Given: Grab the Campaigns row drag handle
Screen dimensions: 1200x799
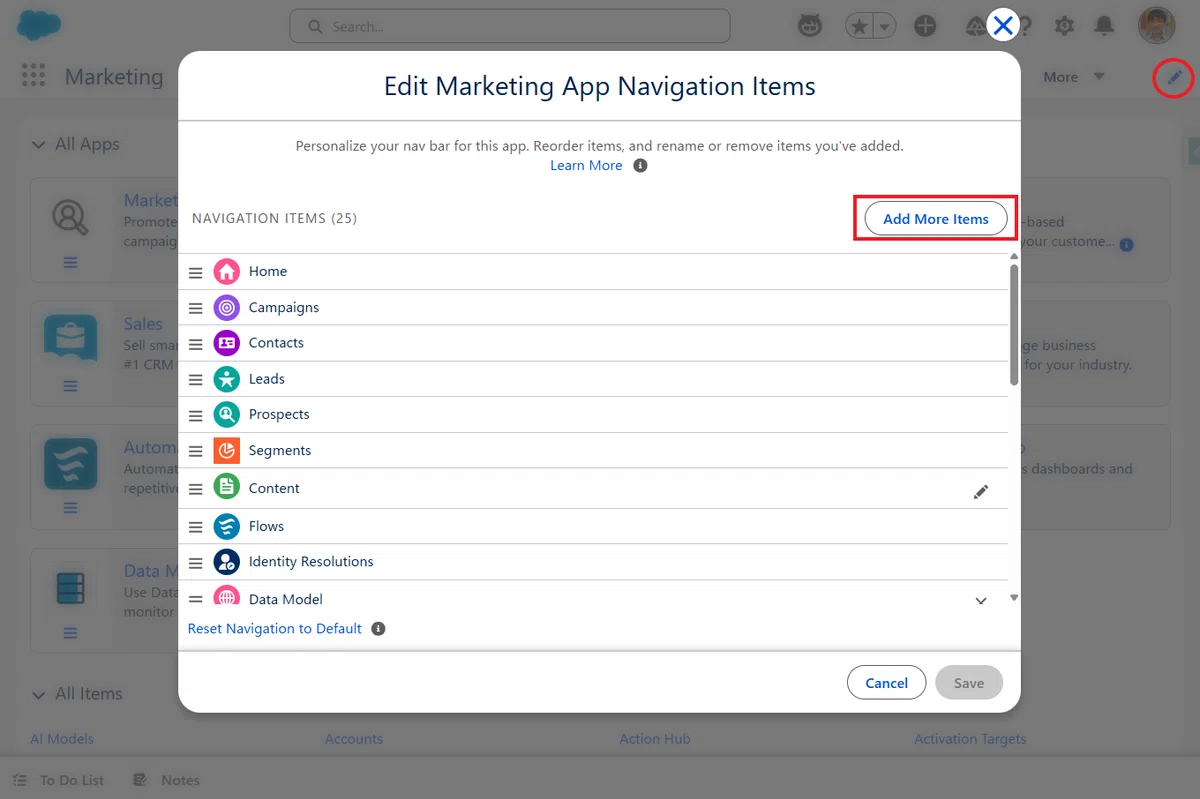Looking at the screenshot, I should (x=196, y=308).
